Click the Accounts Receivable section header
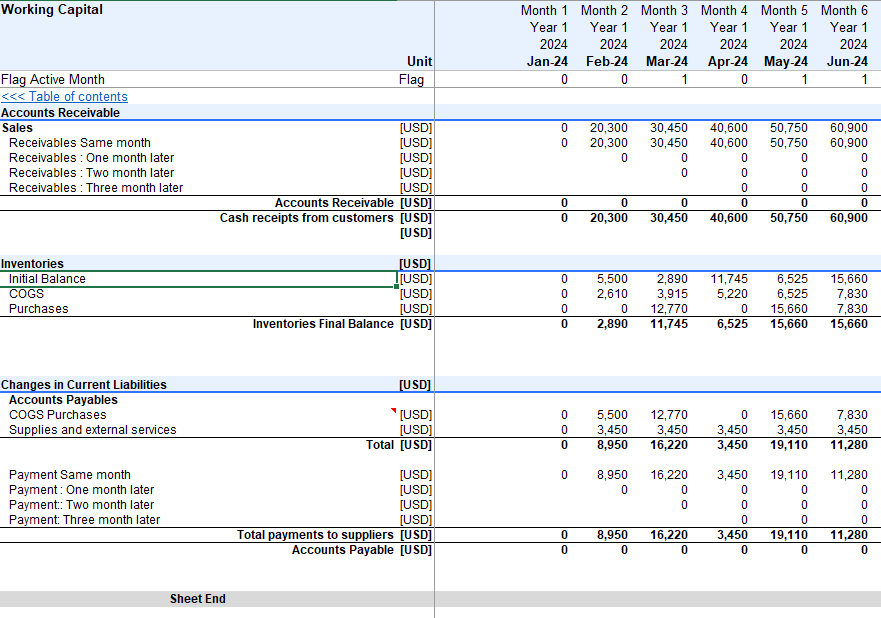 tap(60, 113)
